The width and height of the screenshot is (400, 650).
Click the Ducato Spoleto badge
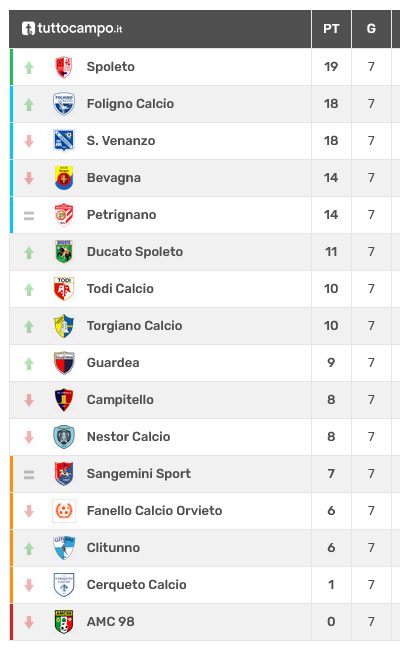click(x=64, y=252)
